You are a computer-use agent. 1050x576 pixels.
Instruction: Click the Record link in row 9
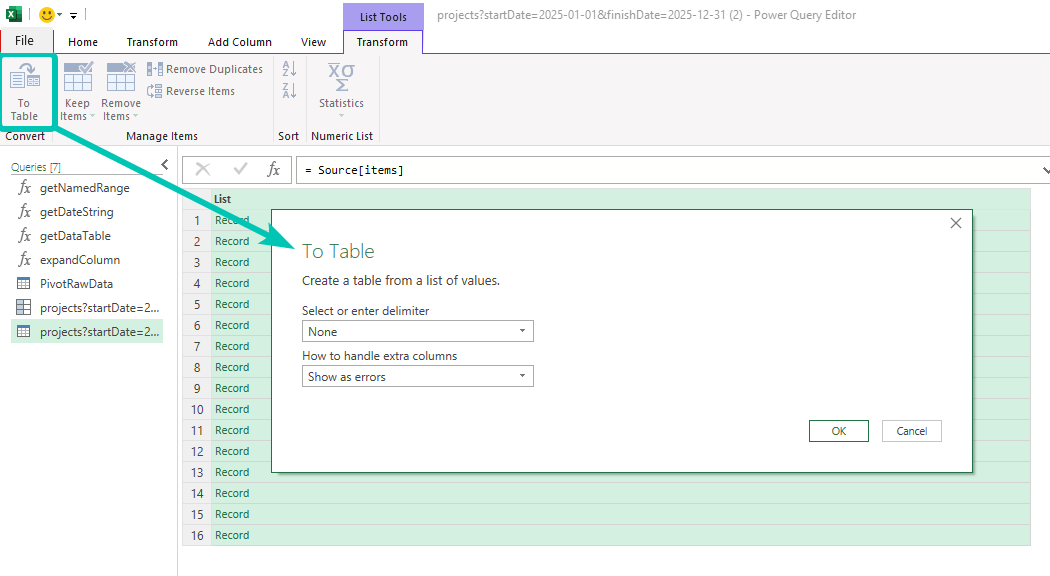(232, 388)
